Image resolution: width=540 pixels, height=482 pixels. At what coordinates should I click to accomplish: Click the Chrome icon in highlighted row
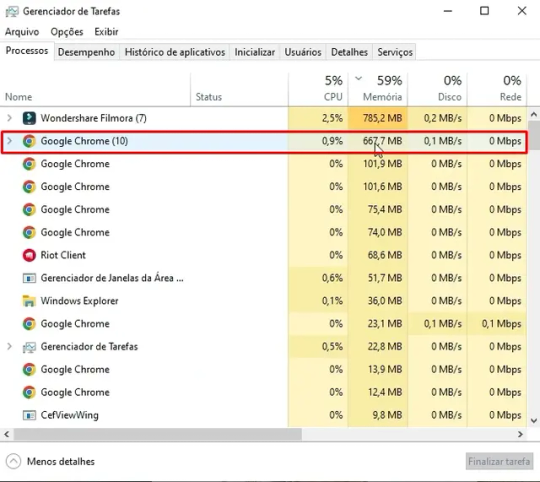point(29,141)
